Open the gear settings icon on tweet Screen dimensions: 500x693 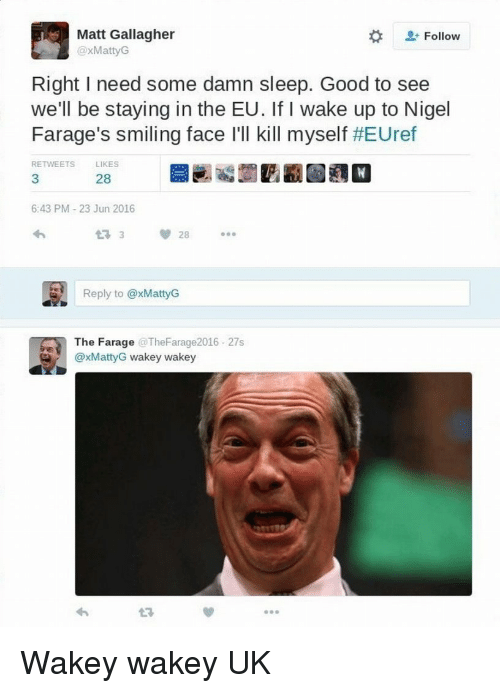point(375,36)
